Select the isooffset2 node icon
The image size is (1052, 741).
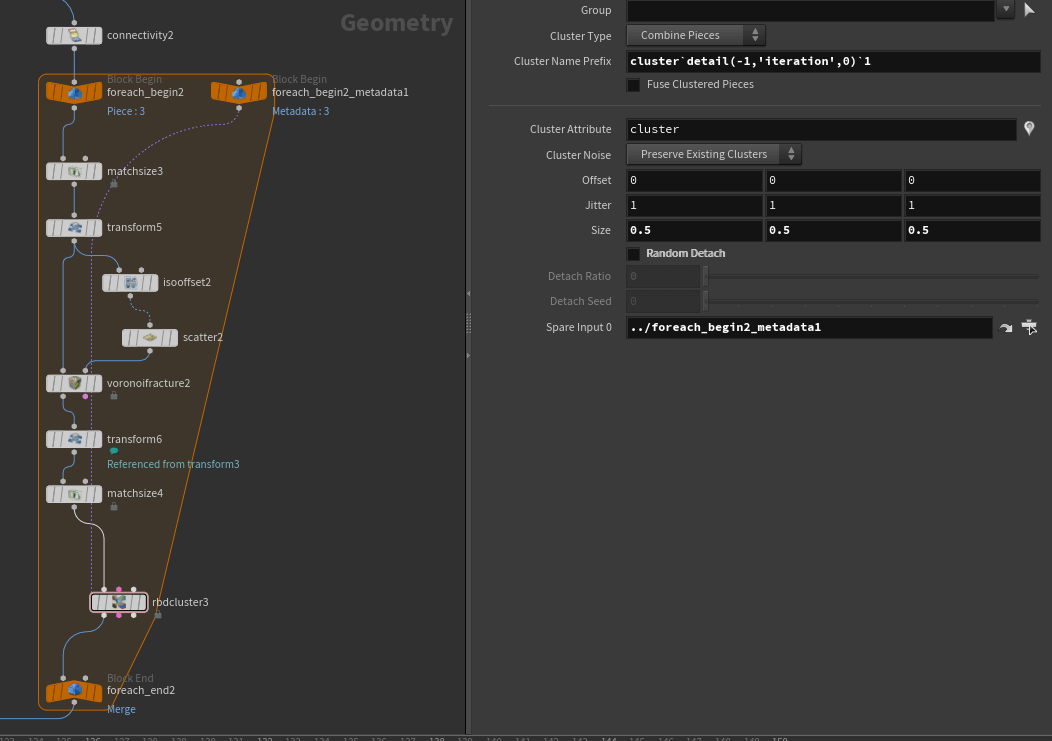(130, 283)
